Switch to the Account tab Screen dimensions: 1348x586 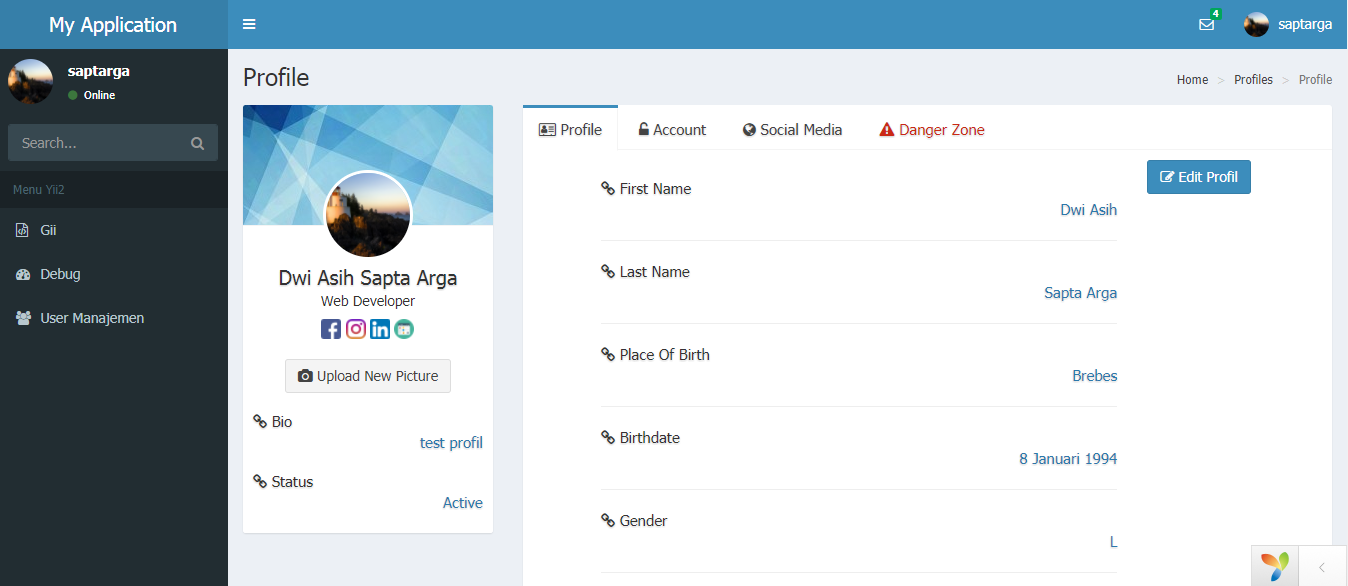pyautogui.click(x=672, y=129)
